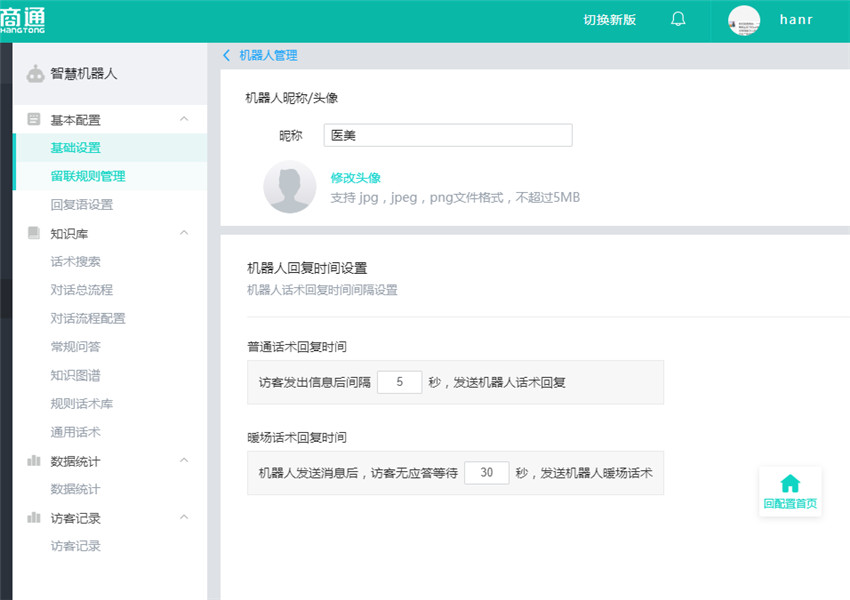This screenshot has height=600, width=850.
Task: Click 切换新版 in the header
Action: click(609, 21)
